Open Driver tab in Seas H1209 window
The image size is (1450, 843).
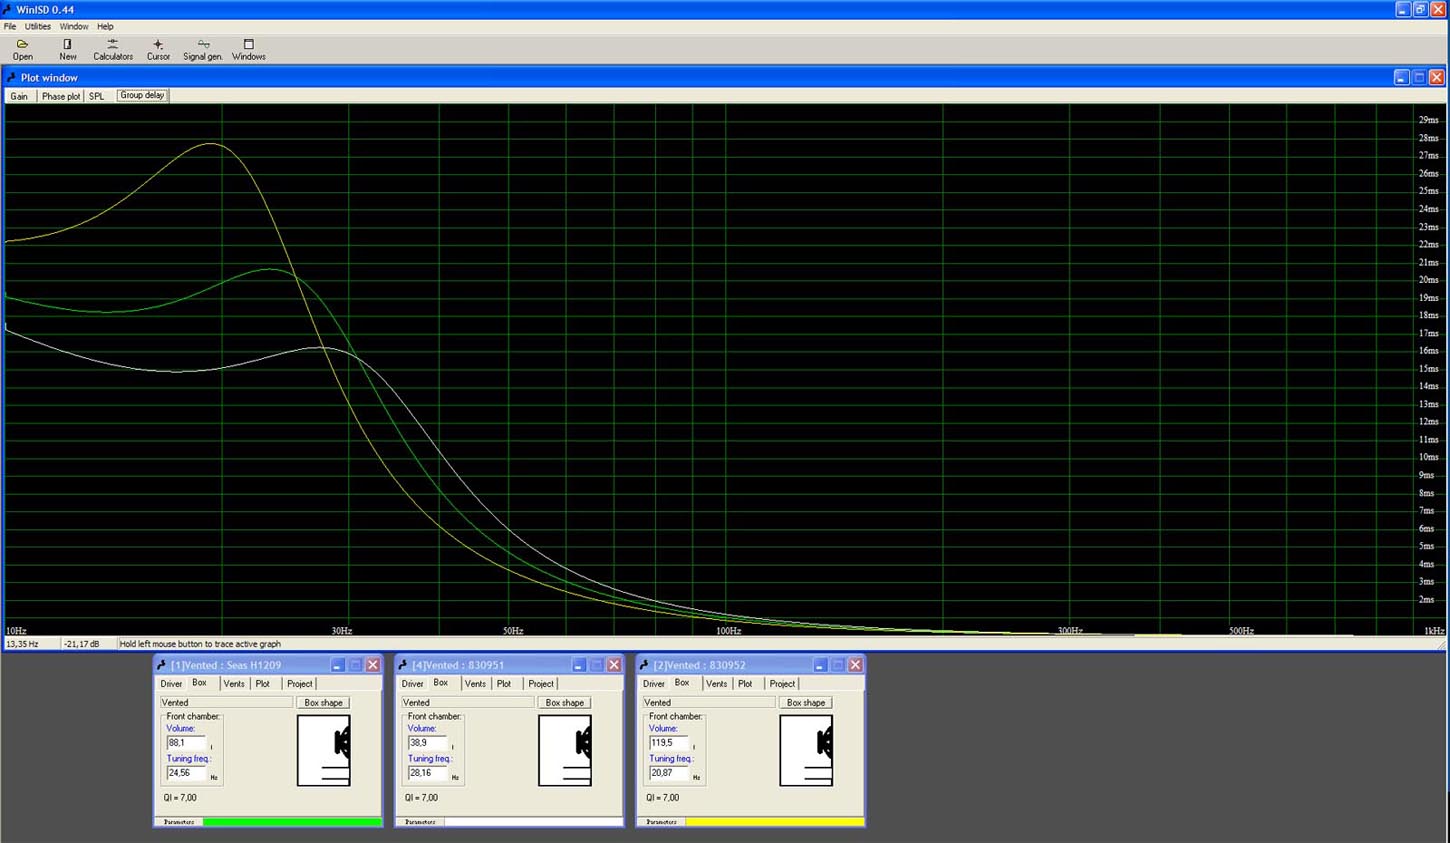(171, 684)
